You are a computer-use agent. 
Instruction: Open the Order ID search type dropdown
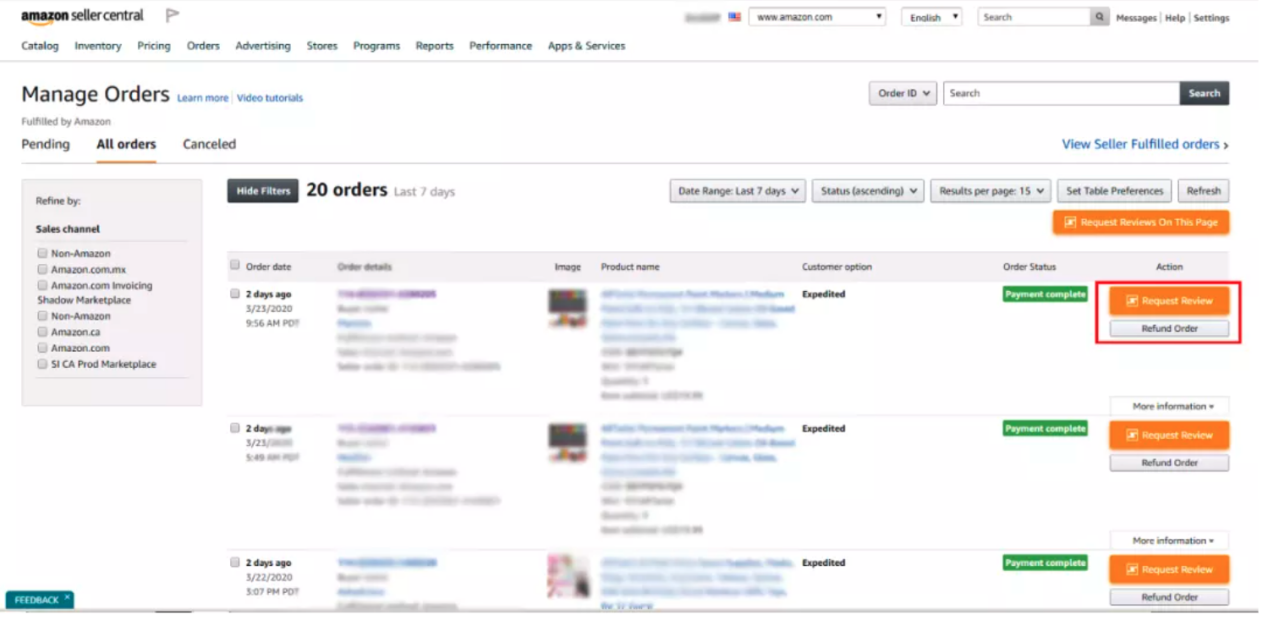click(x=902, y=93)
